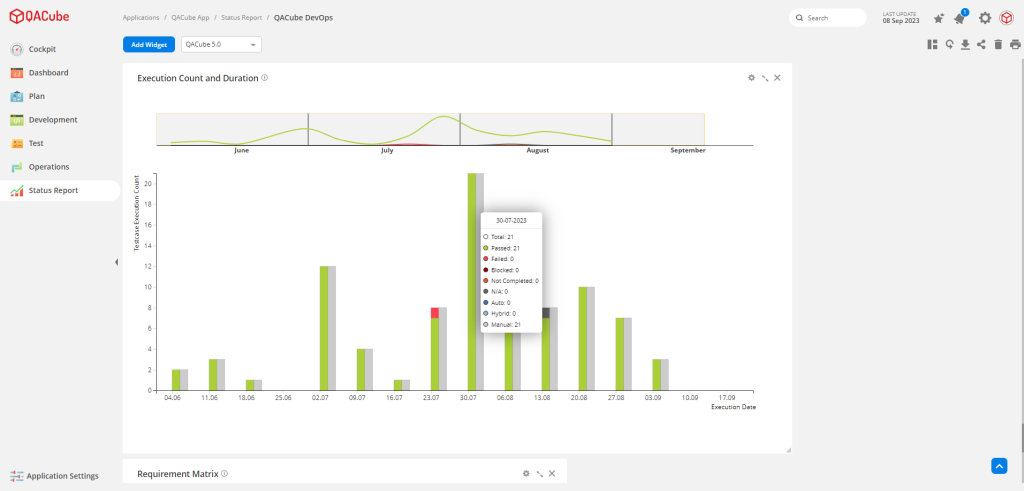The height and width of the screenshot is (491, 1024).
Task: Open Execution Count widget settings gear
Action: point(751,78)
